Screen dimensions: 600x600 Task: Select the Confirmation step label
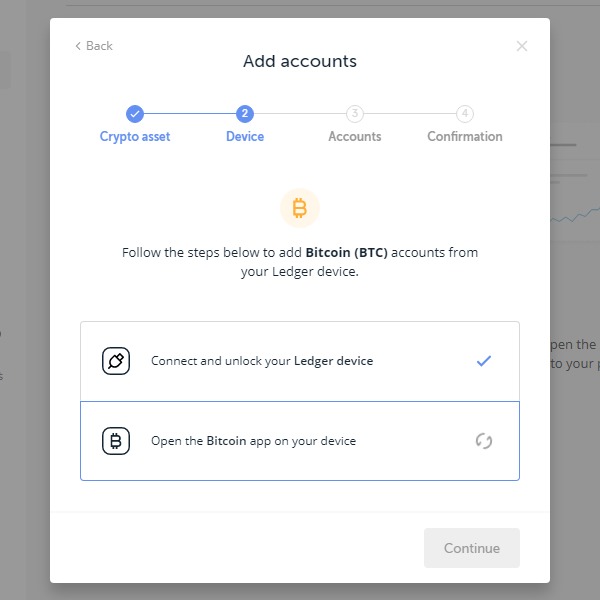click(465, 137)
